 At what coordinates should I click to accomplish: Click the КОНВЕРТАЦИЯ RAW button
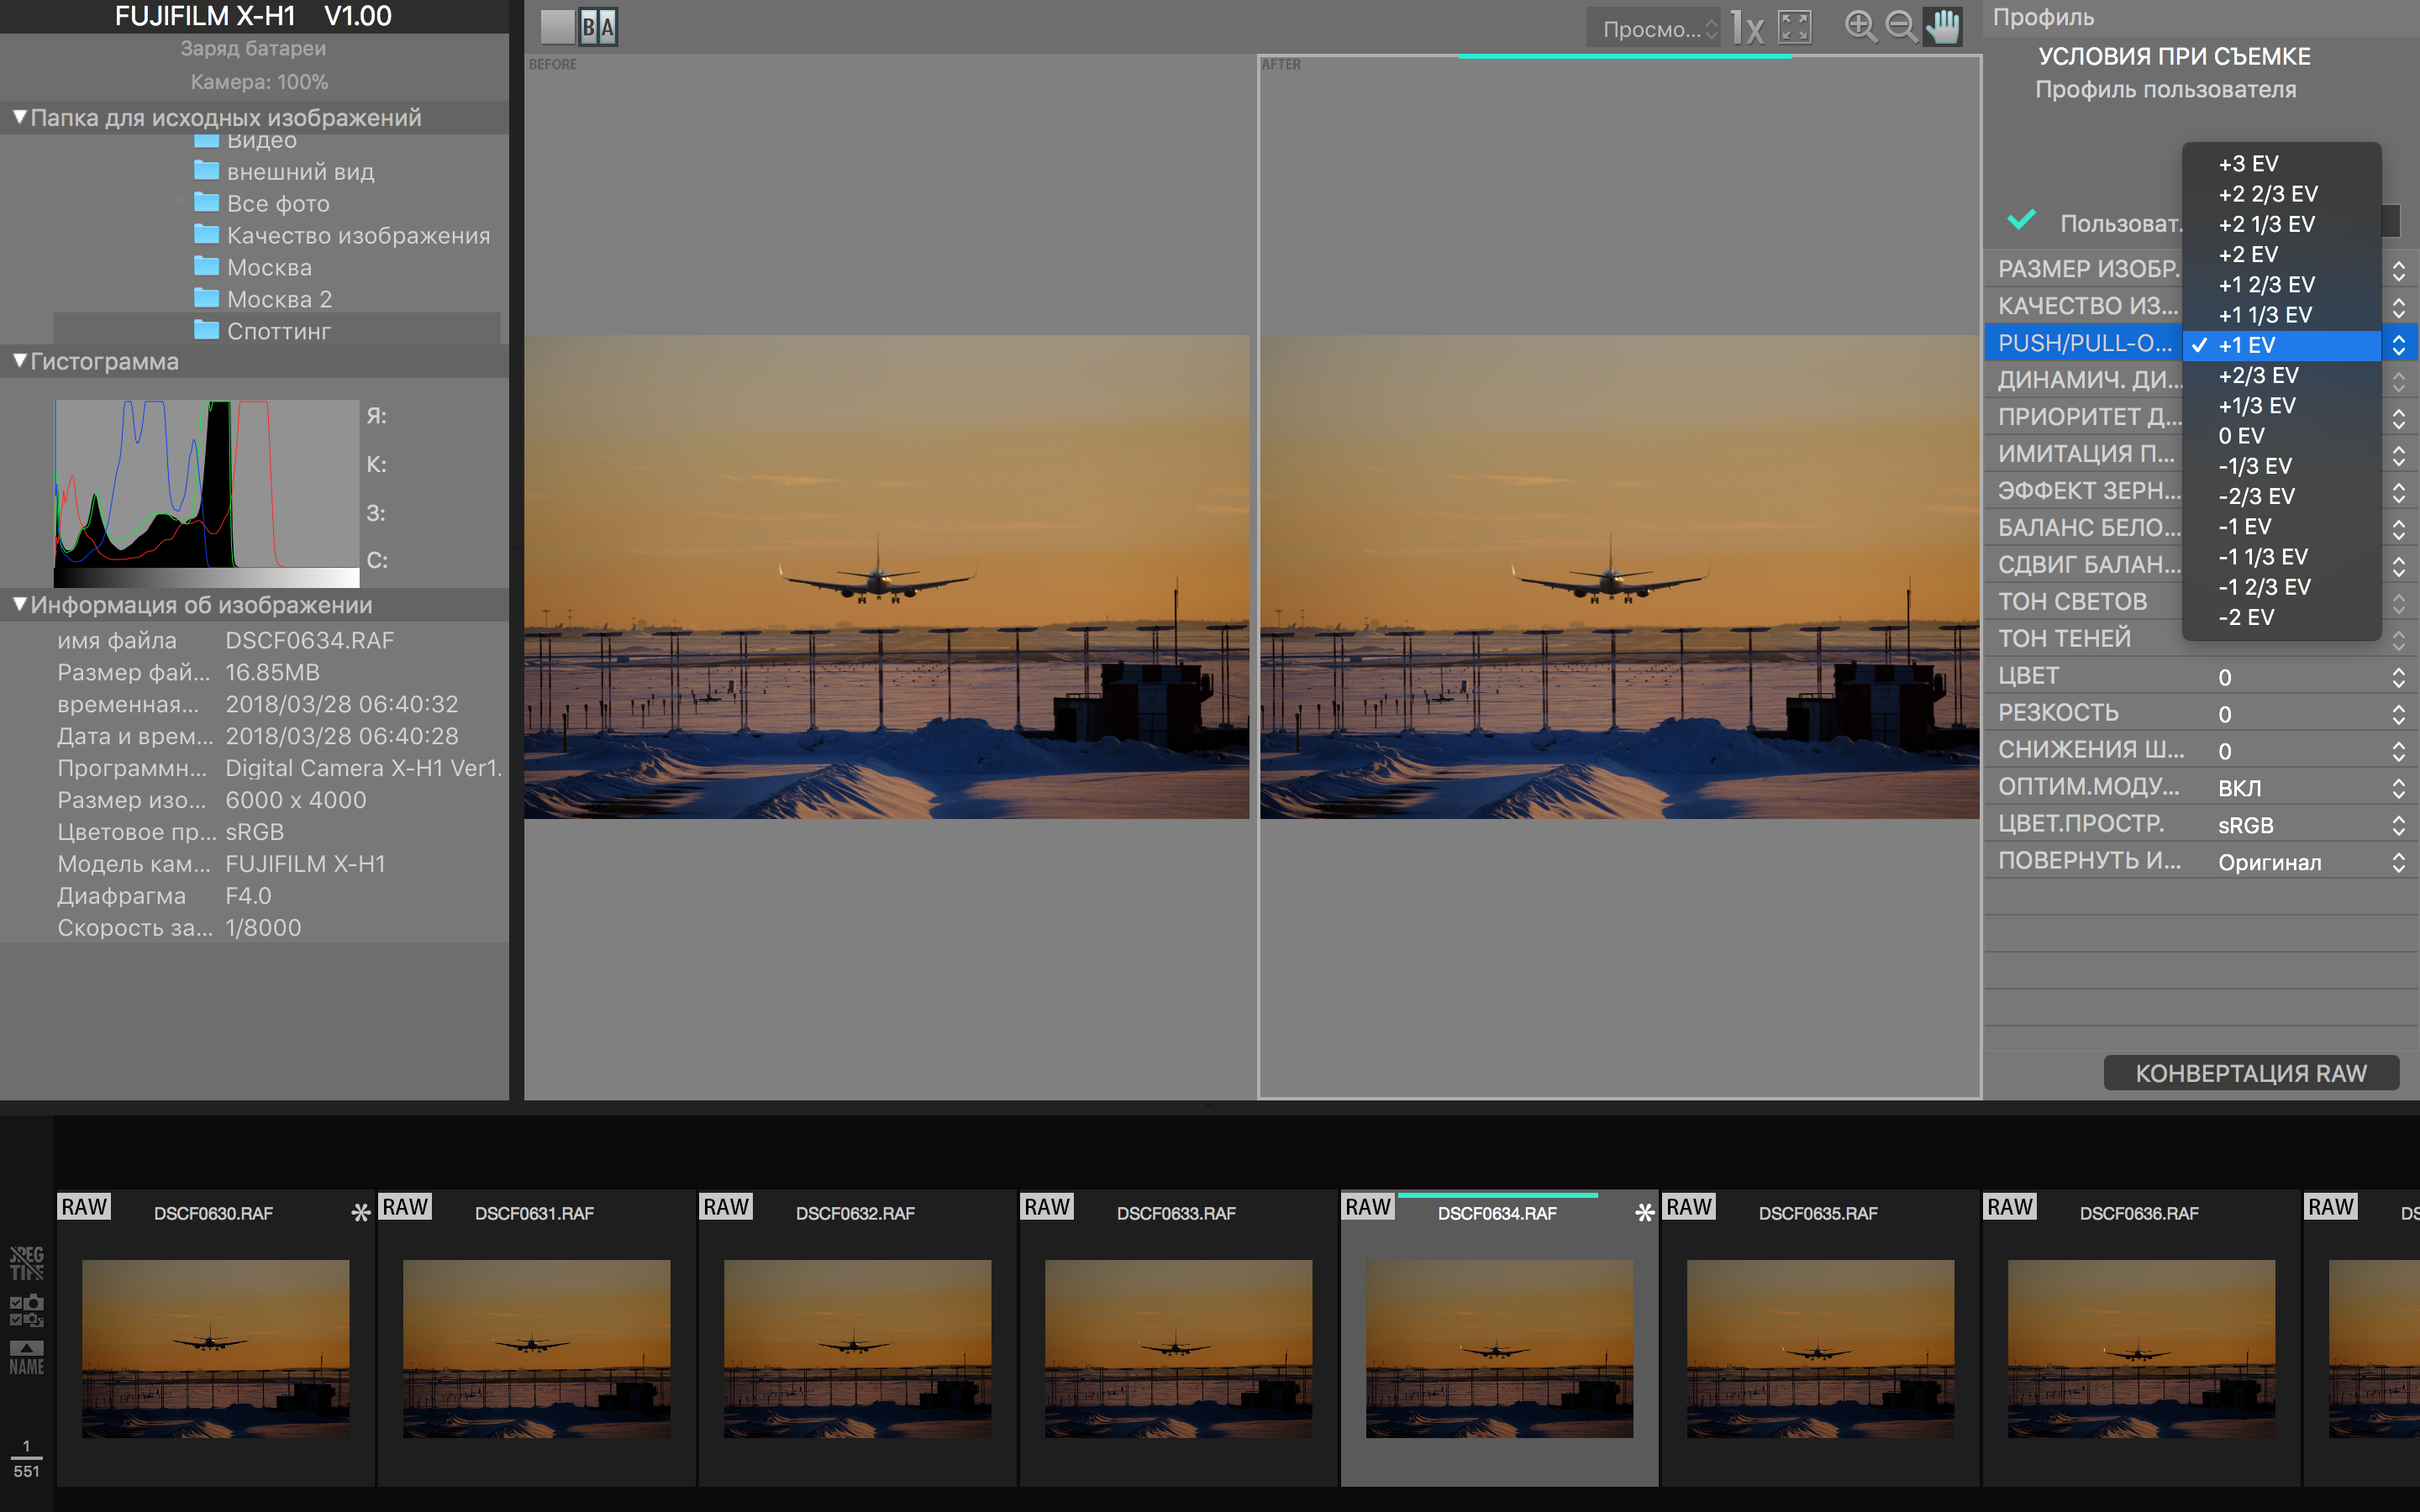point(2250,1073)
